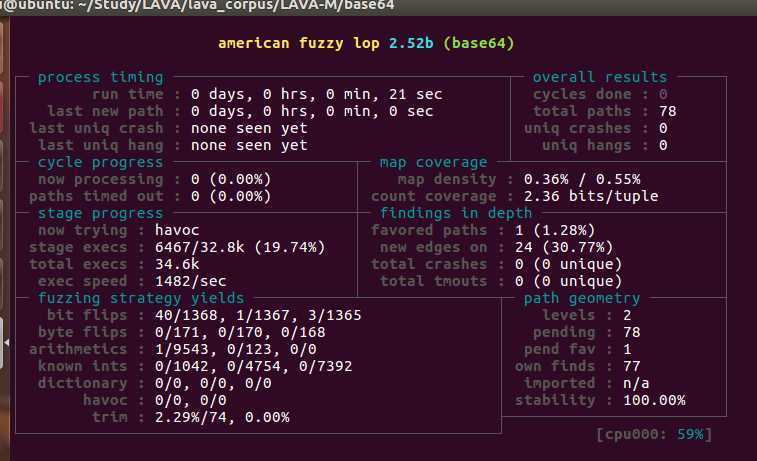The width and height of the screenshot is (757, 461).
Task: Click the total paths value 78
Action: 668,112
